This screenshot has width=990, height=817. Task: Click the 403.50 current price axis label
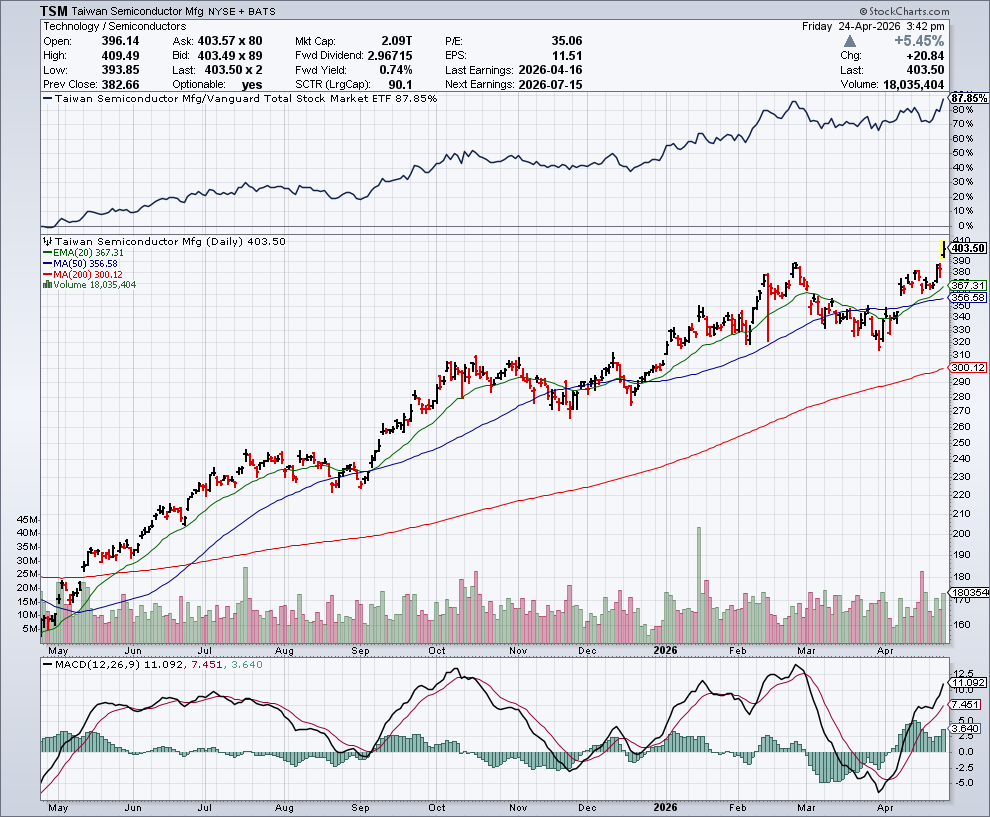pos(968,248)
